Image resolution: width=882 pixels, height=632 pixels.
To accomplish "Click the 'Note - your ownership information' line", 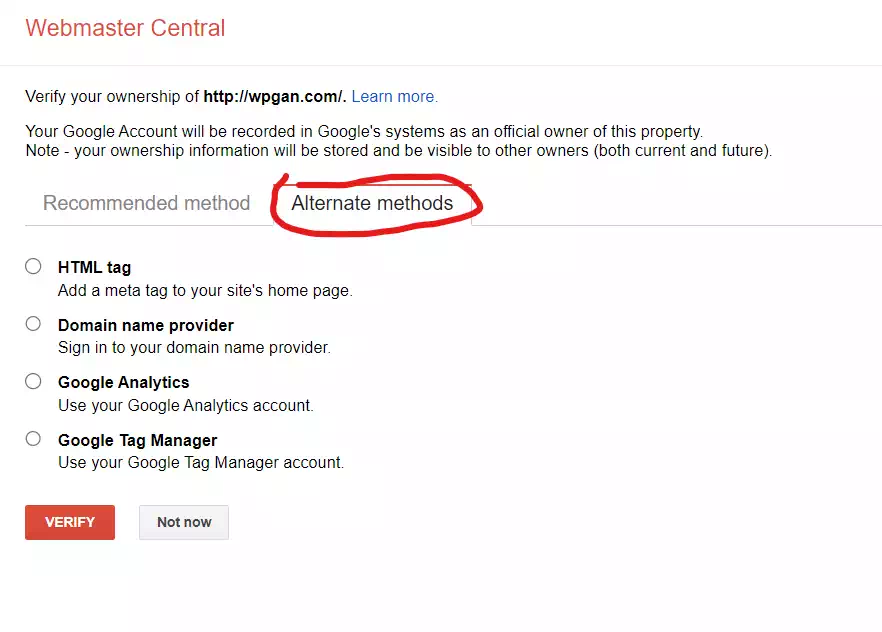I will click(x=399, y=151).
